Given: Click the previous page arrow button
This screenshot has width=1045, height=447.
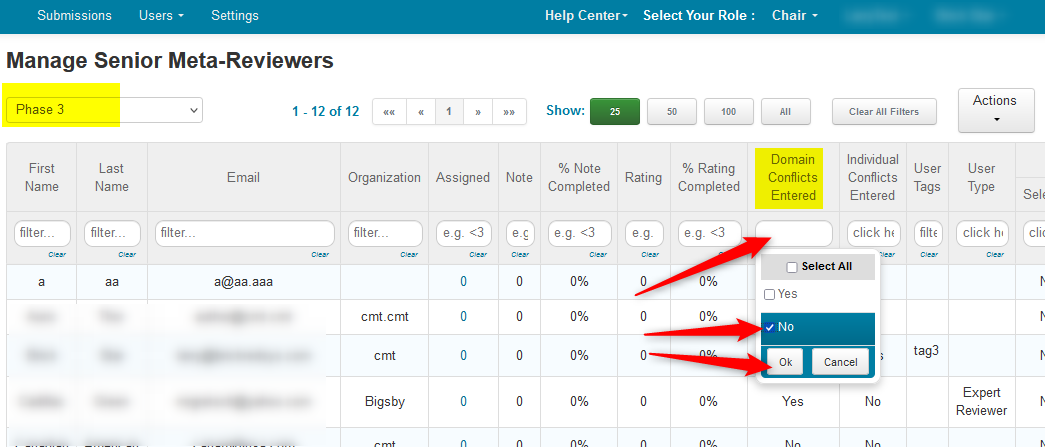Looking at the screenshot, I should click(421, 112).
